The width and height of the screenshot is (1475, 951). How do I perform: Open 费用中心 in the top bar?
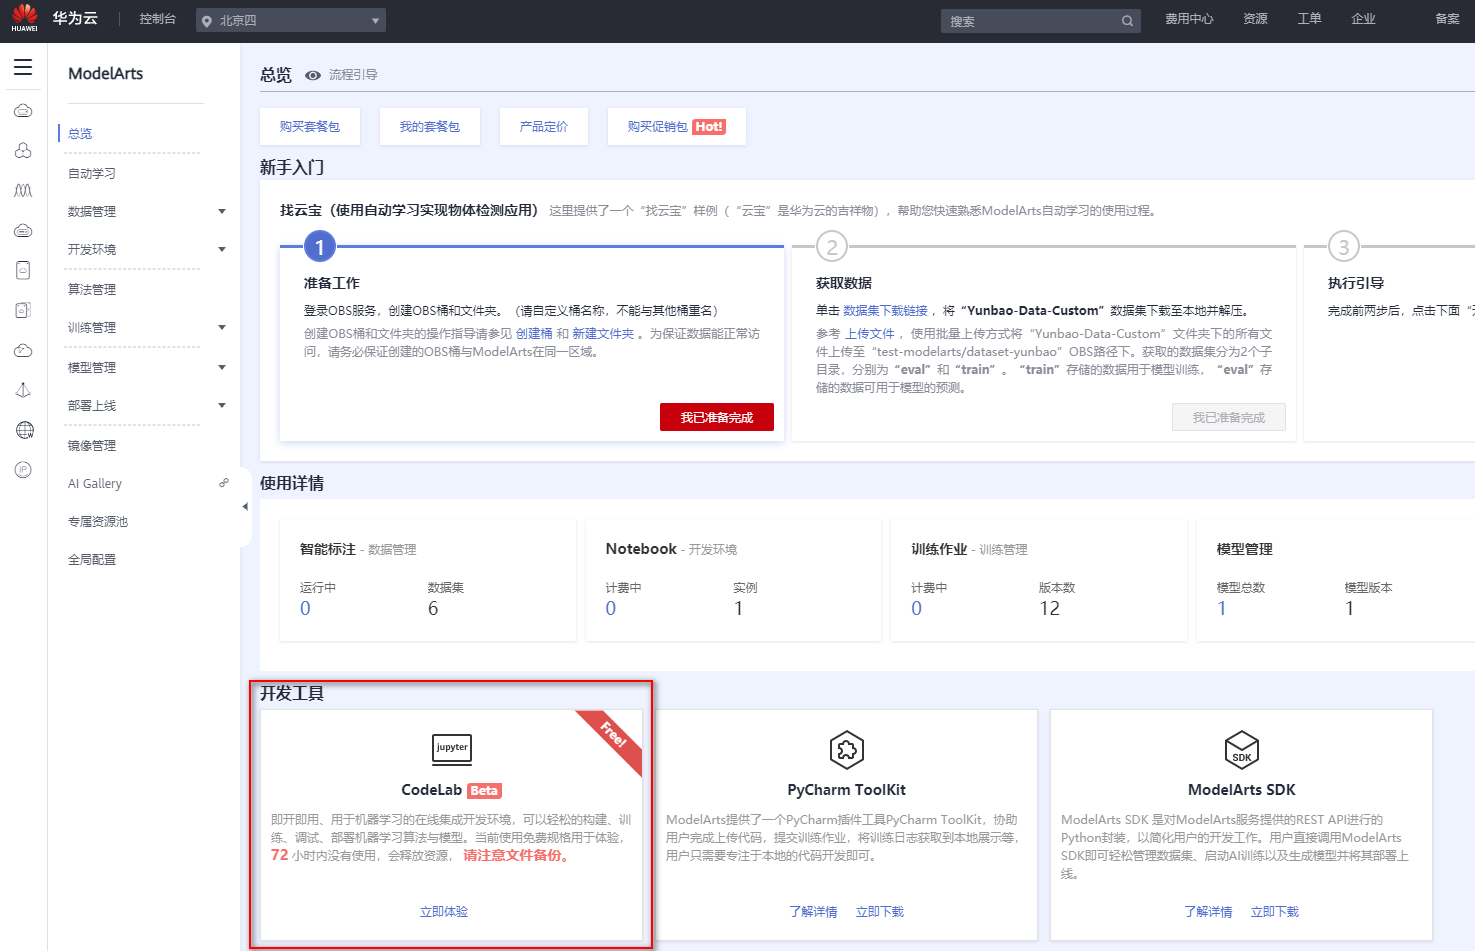click(1189, 19)
